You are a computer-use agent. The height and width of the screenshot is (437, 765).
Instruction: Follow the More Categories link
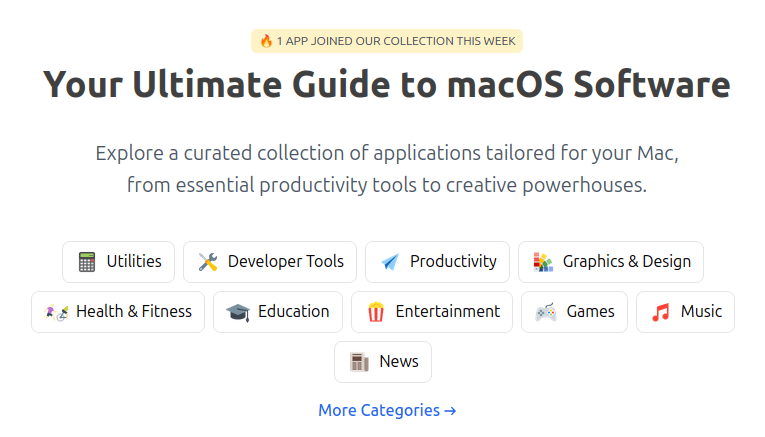click(387, 410)
